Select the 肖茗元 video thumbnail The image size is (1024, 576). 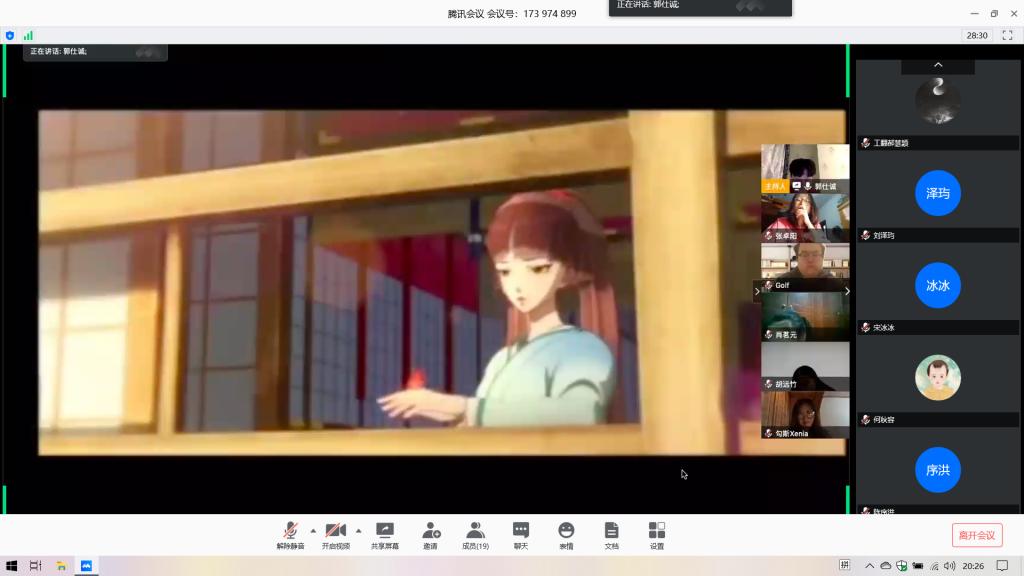click(805, 317)
